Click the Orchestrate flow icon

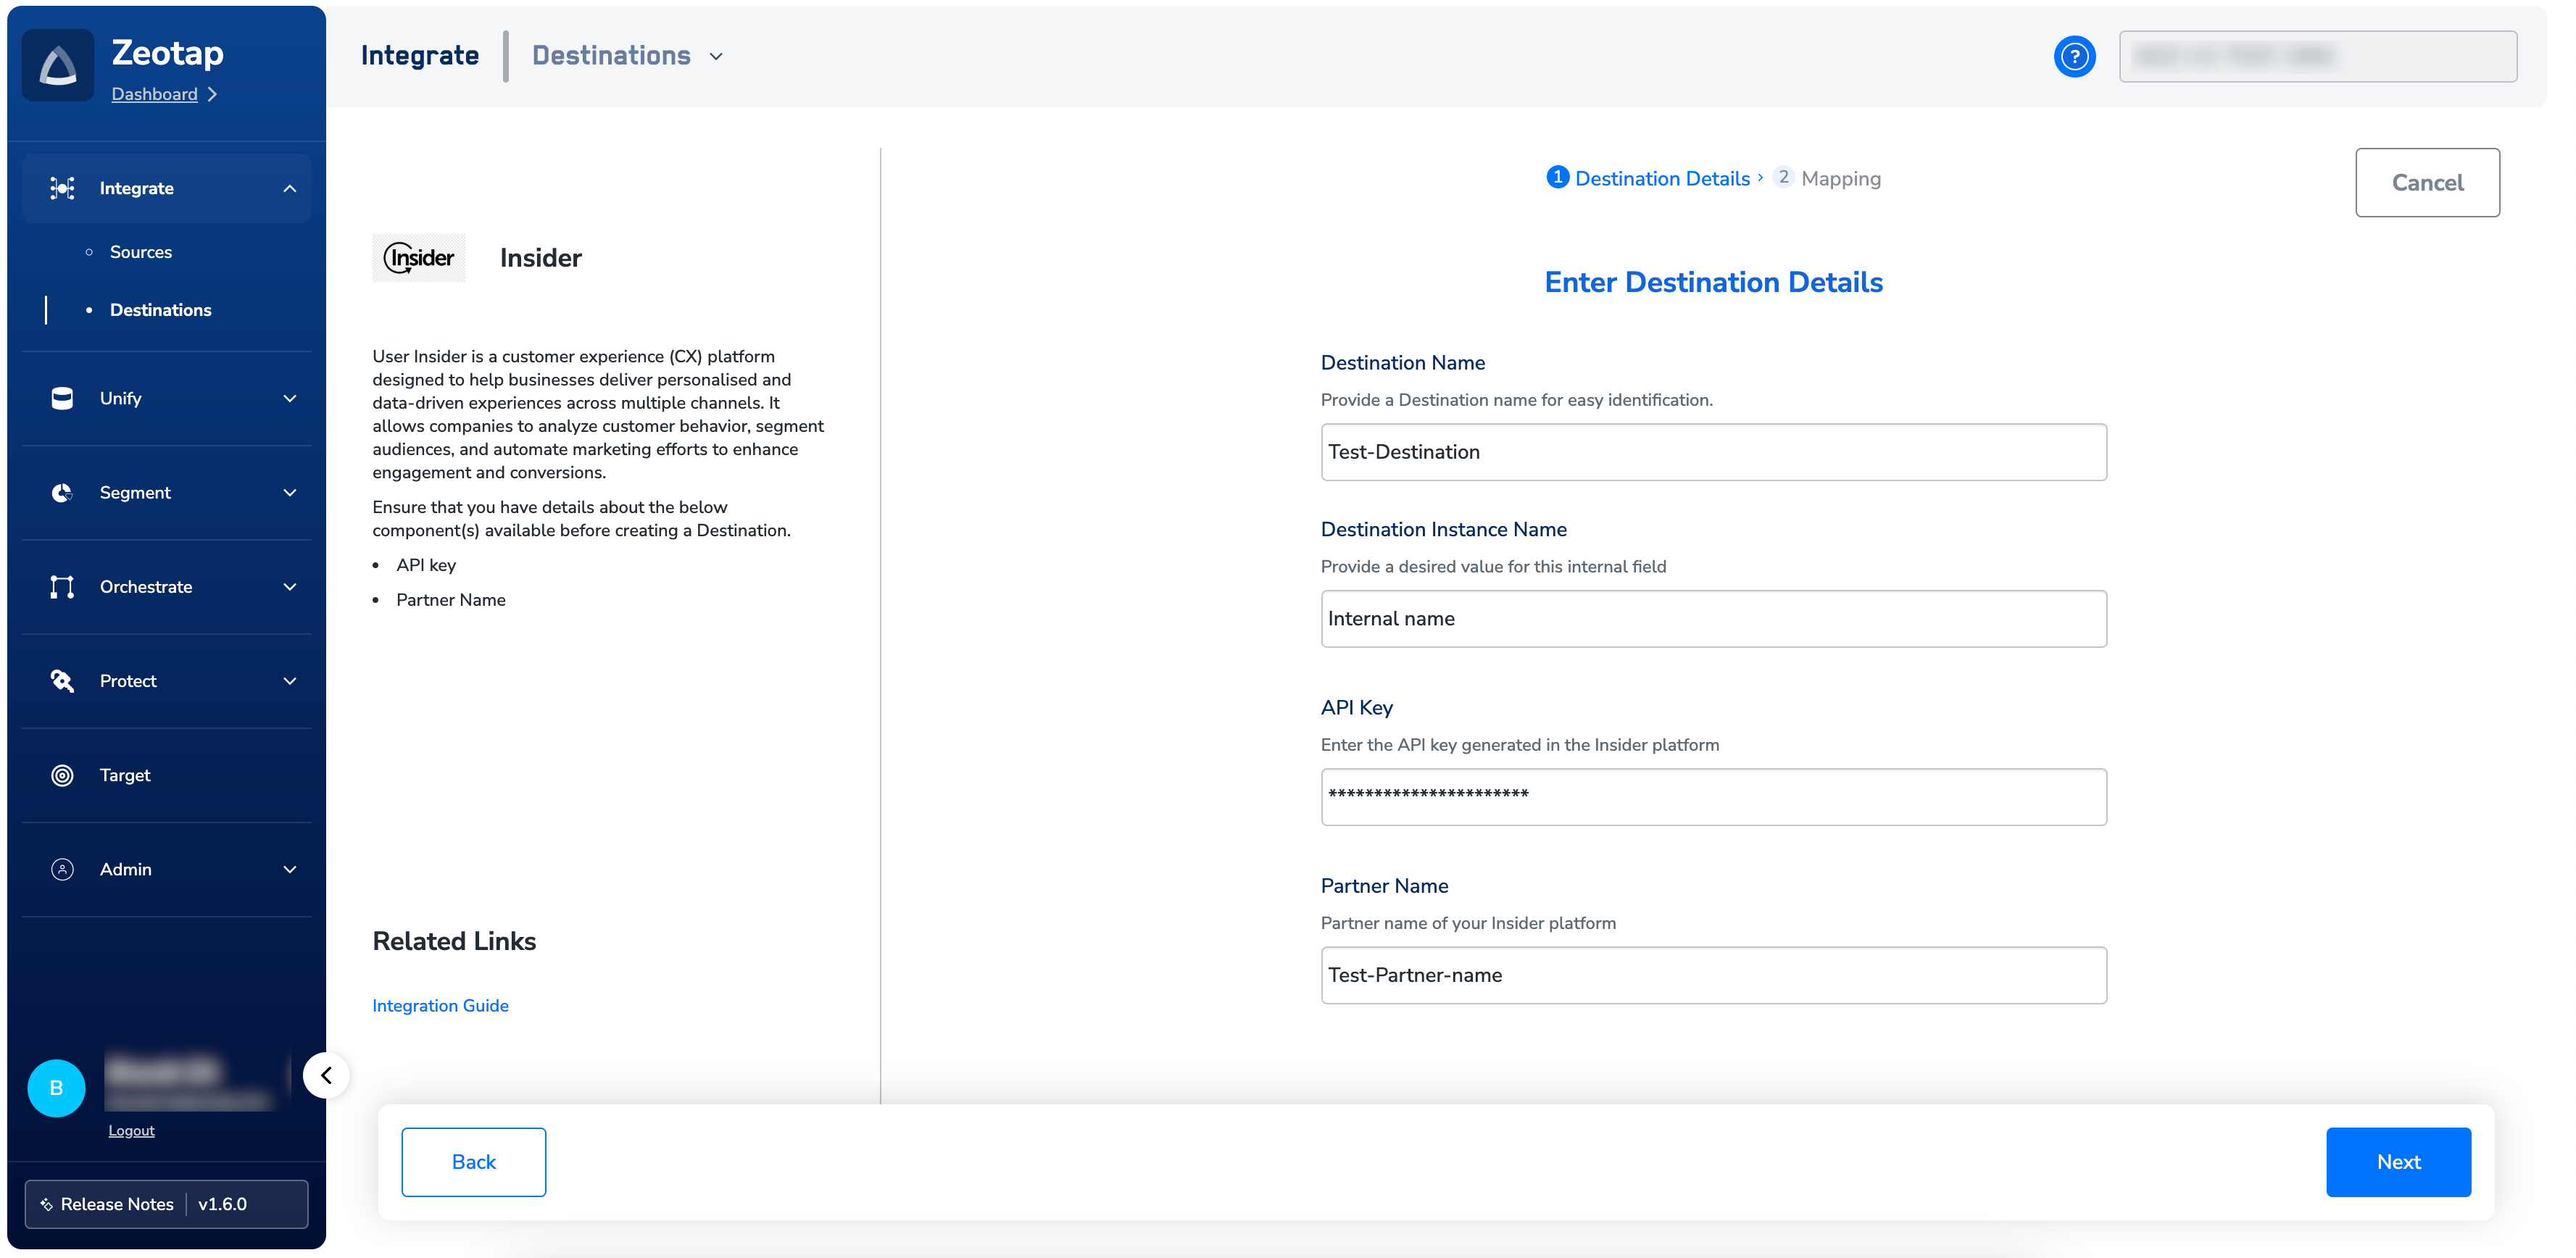coord(62,587)
